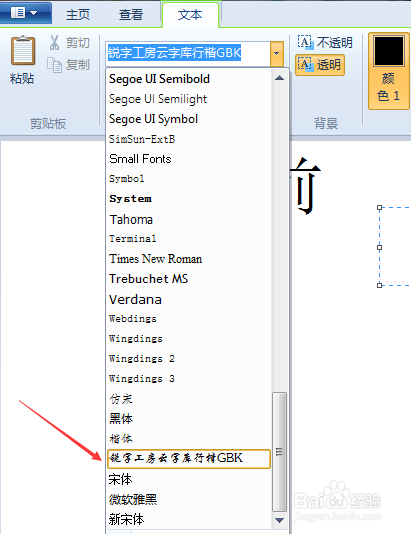
Task: Switch to the 文本 tab
Action: click(x=190, y=14)
